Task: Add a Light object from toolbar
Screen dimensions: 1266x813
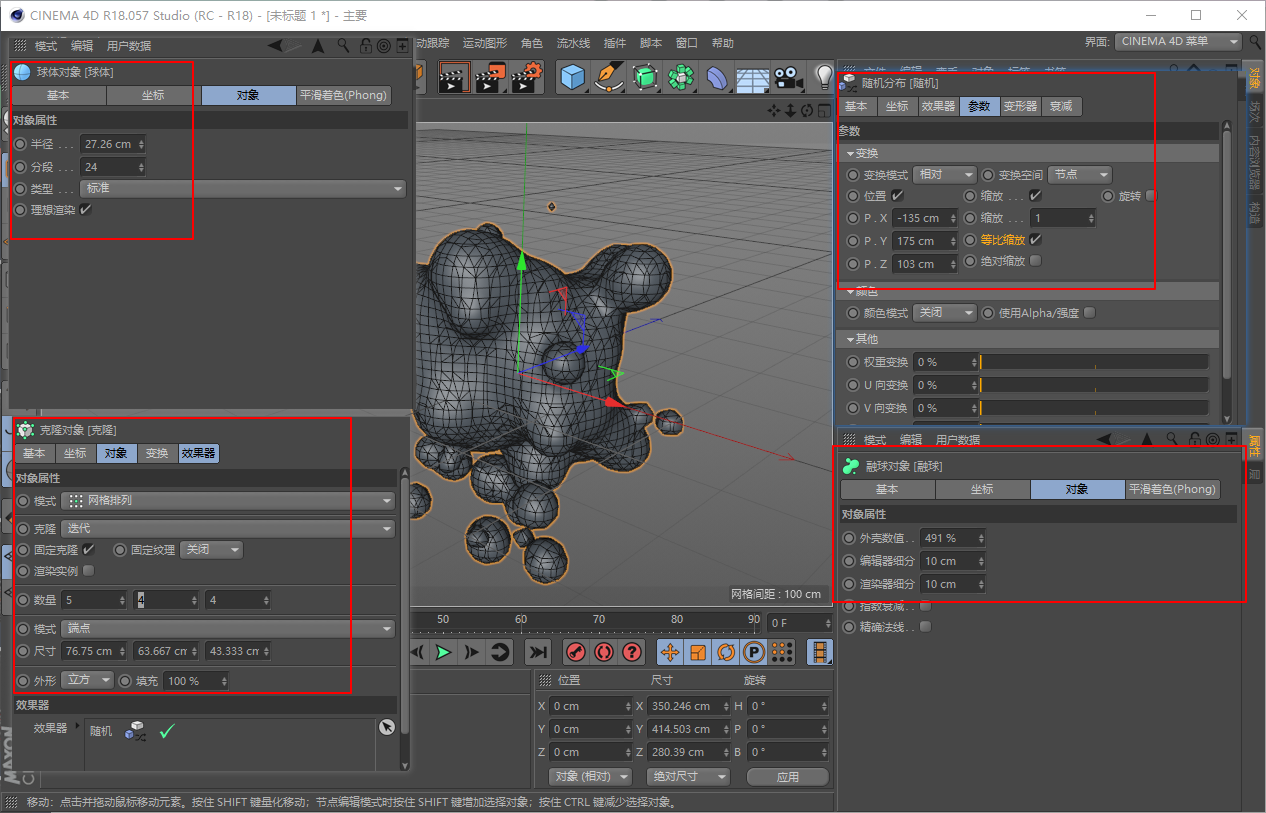Action: [x=823, y=77]
